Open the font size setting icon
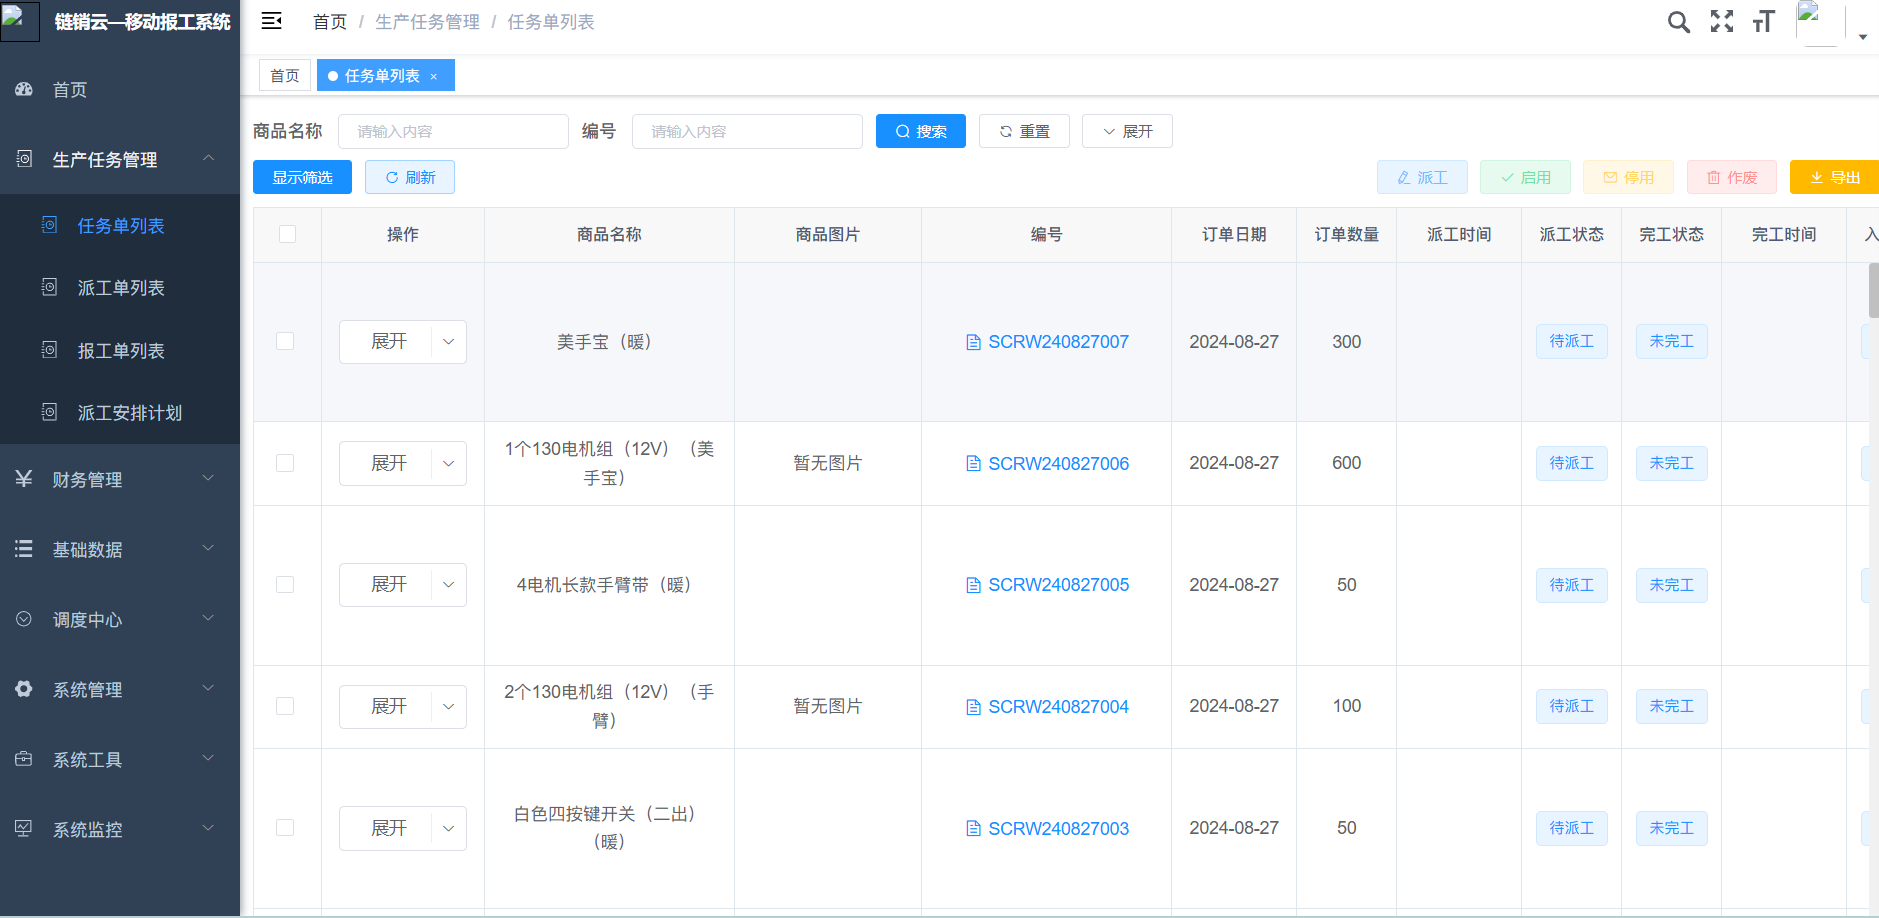Screen dimensions: 1879x918 tap(1763, 22)
